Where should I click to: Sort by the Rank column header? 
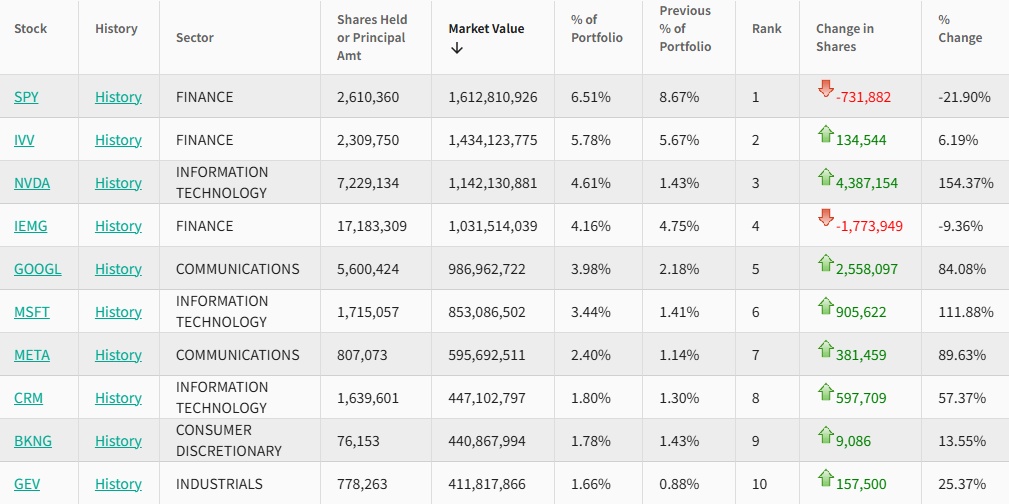click(767, 28)
